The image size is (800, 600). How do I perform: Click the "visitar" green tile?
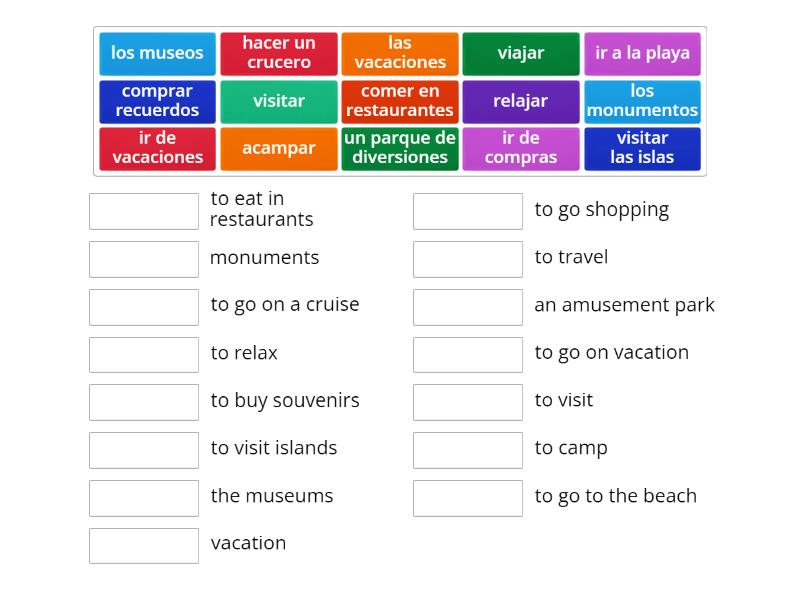[278, 101]
